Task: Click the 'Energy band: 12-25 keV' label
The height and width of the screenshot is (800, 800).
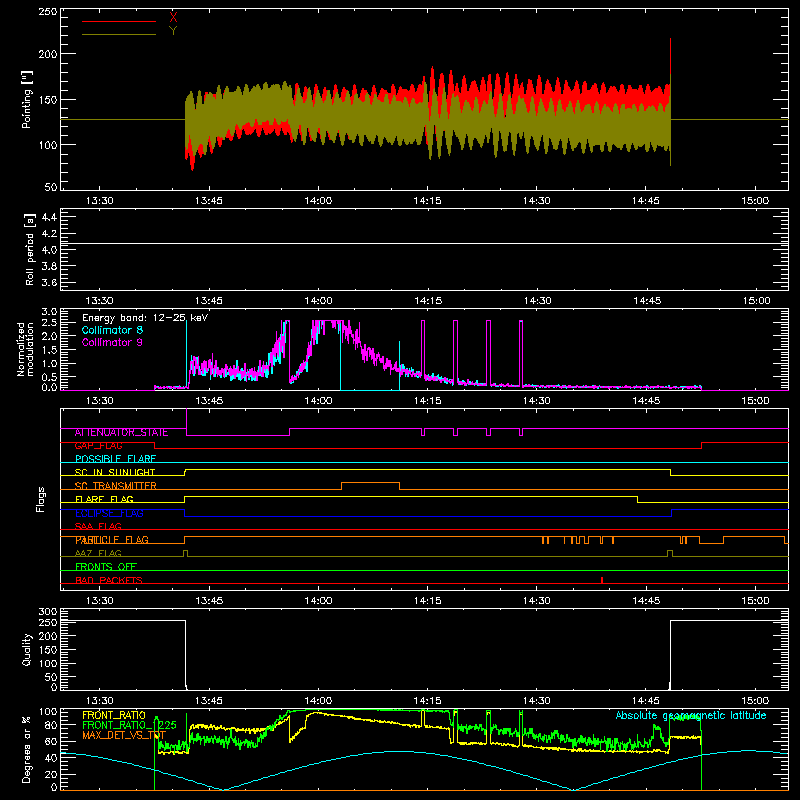Action: click(x=145, y=318)
